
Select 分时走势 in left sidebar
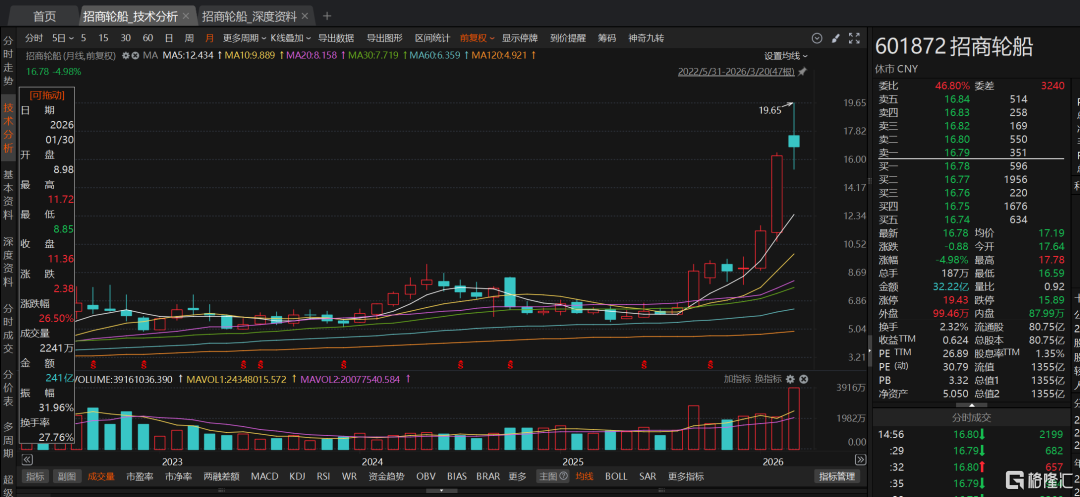[x=8, y=63]
